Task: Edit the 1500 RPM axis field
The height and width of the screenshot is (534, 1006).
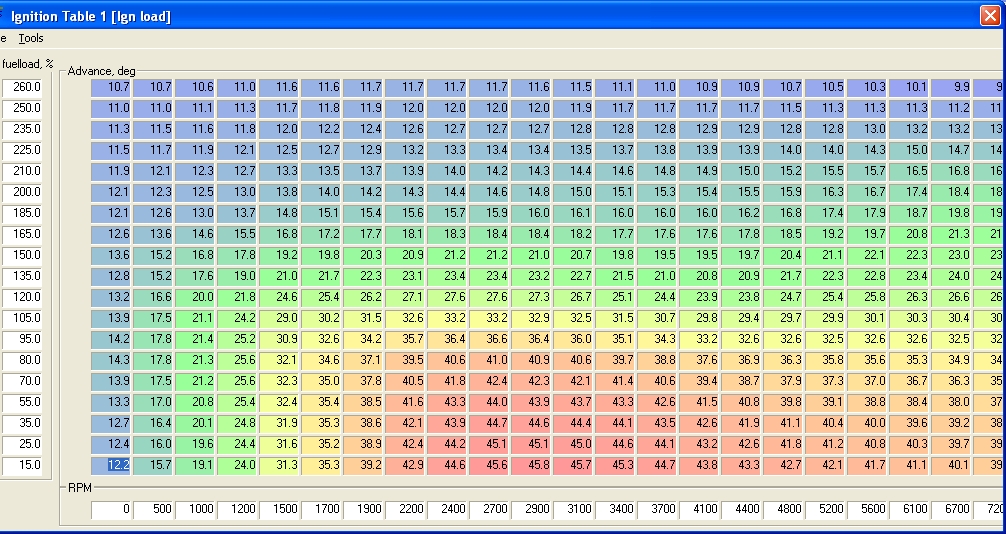Action: tap(280, 509)
